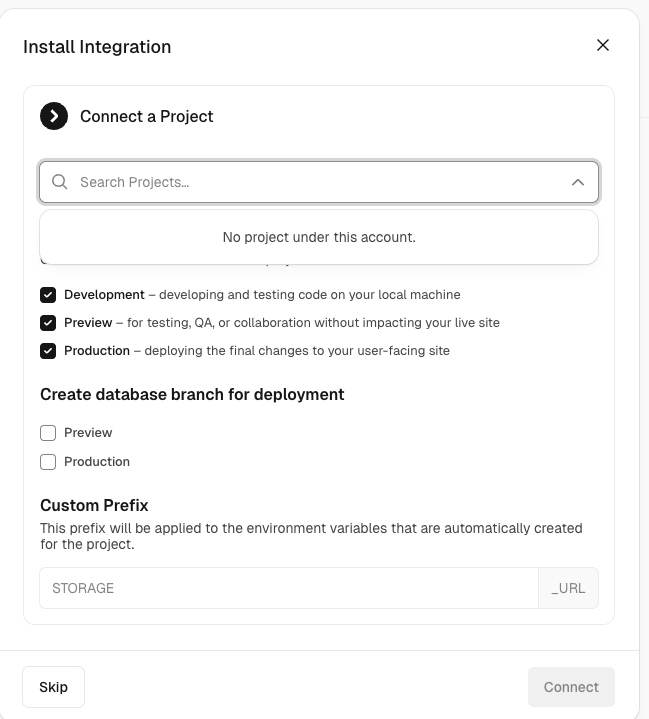649x719 pixels.
Task: Close the Install Integration dialog
Action: coord(602,45)
